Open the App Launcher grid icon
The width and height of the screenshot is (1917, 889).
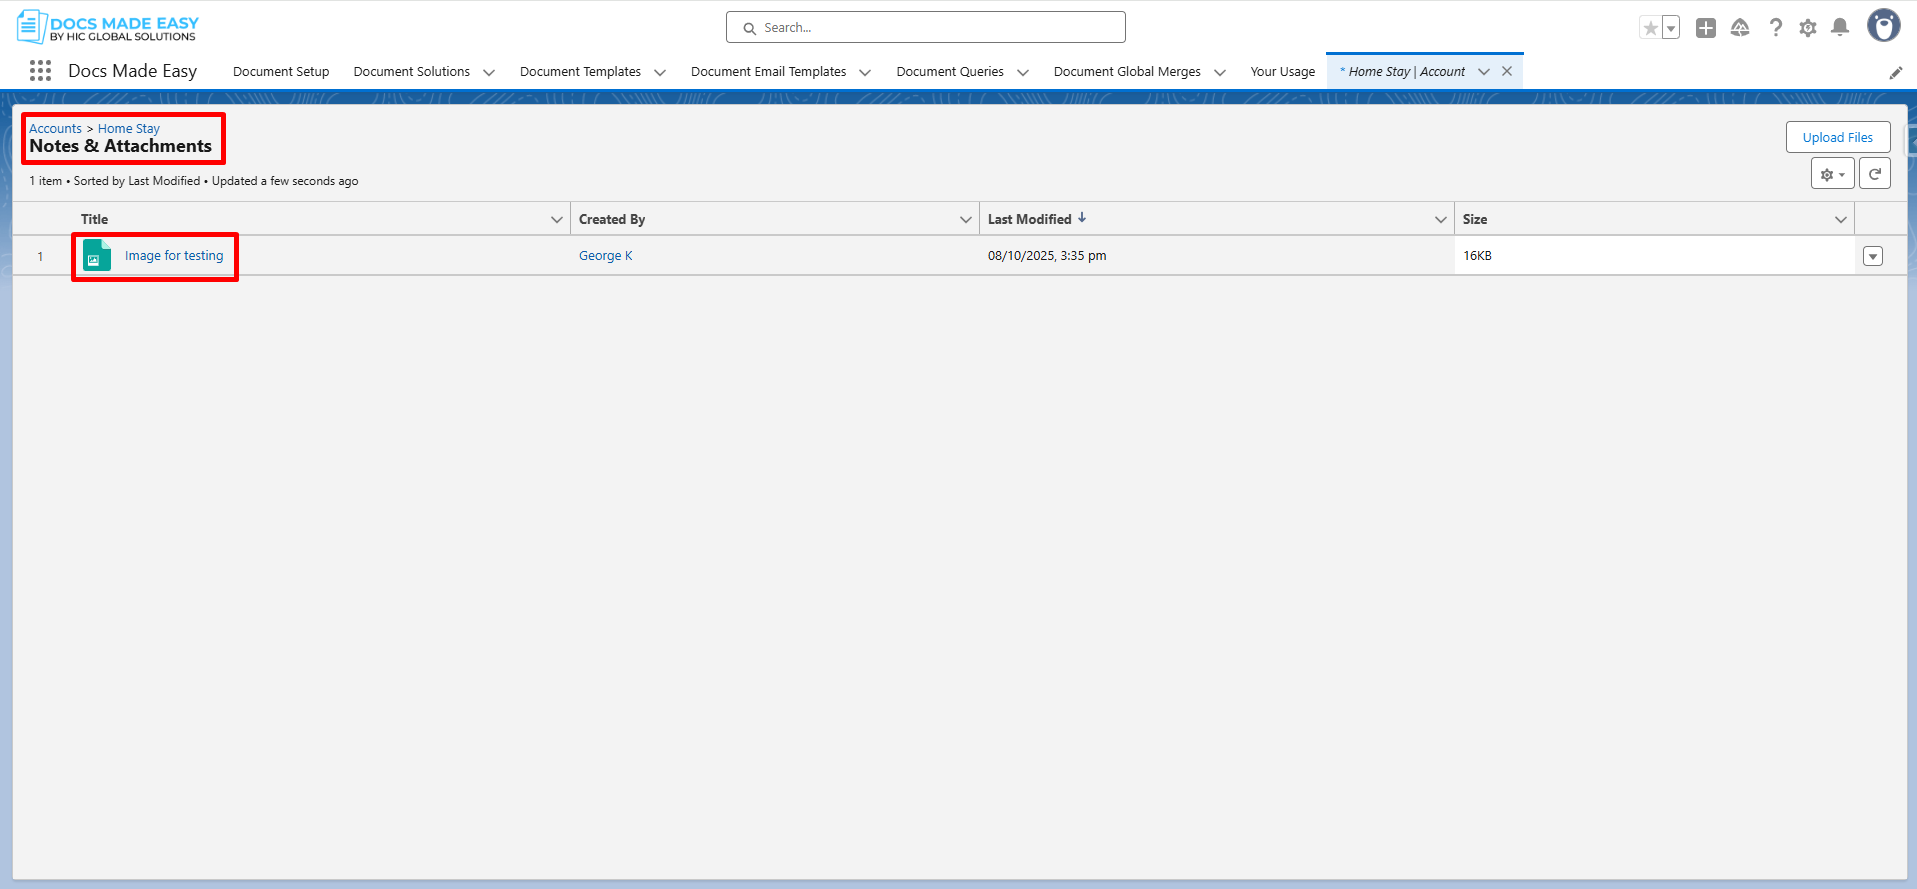pos(40,71)
